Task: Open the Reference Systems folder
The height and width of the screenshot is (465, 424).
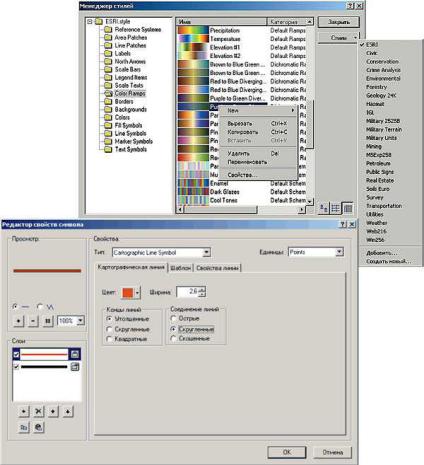Action: pyautogui.click(x=133, y=29)
